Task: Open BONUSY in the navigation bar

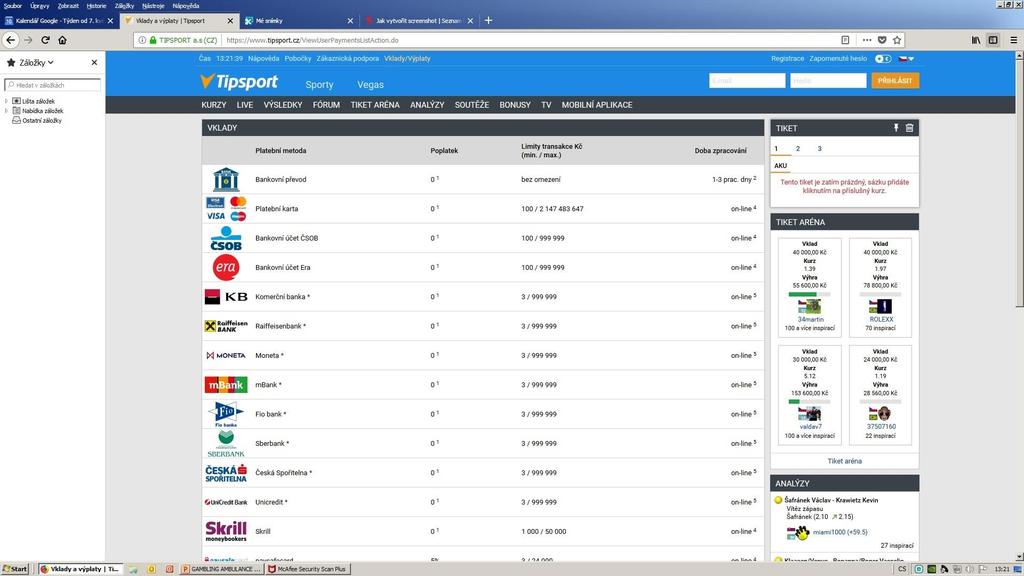Action: (515, 105)
